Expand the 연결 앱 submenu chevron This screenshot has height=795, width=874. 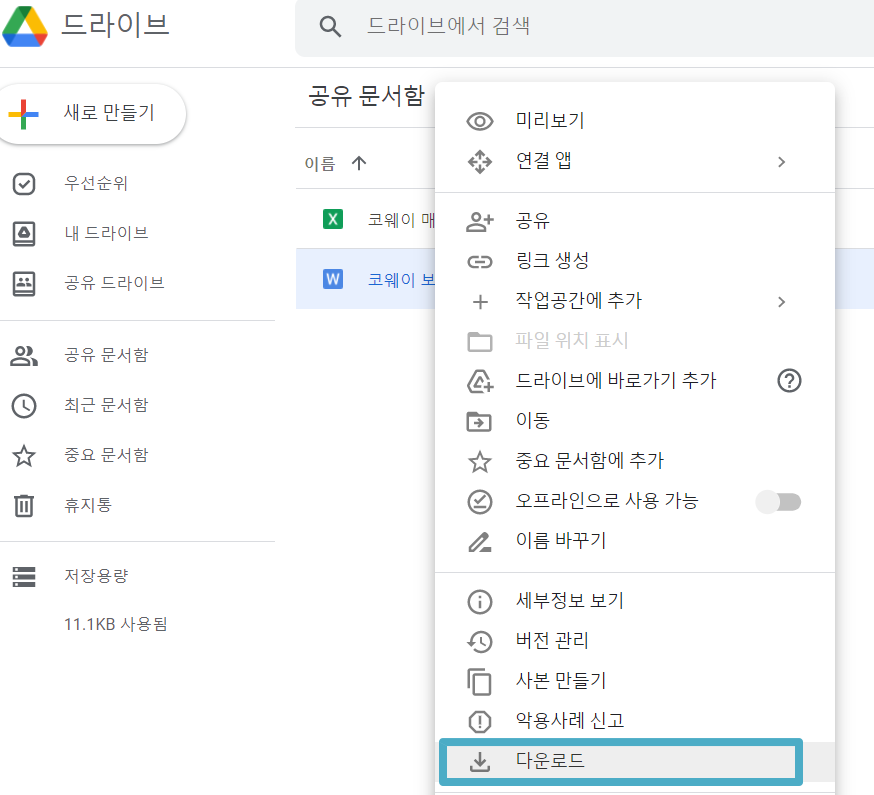point(781,162)
